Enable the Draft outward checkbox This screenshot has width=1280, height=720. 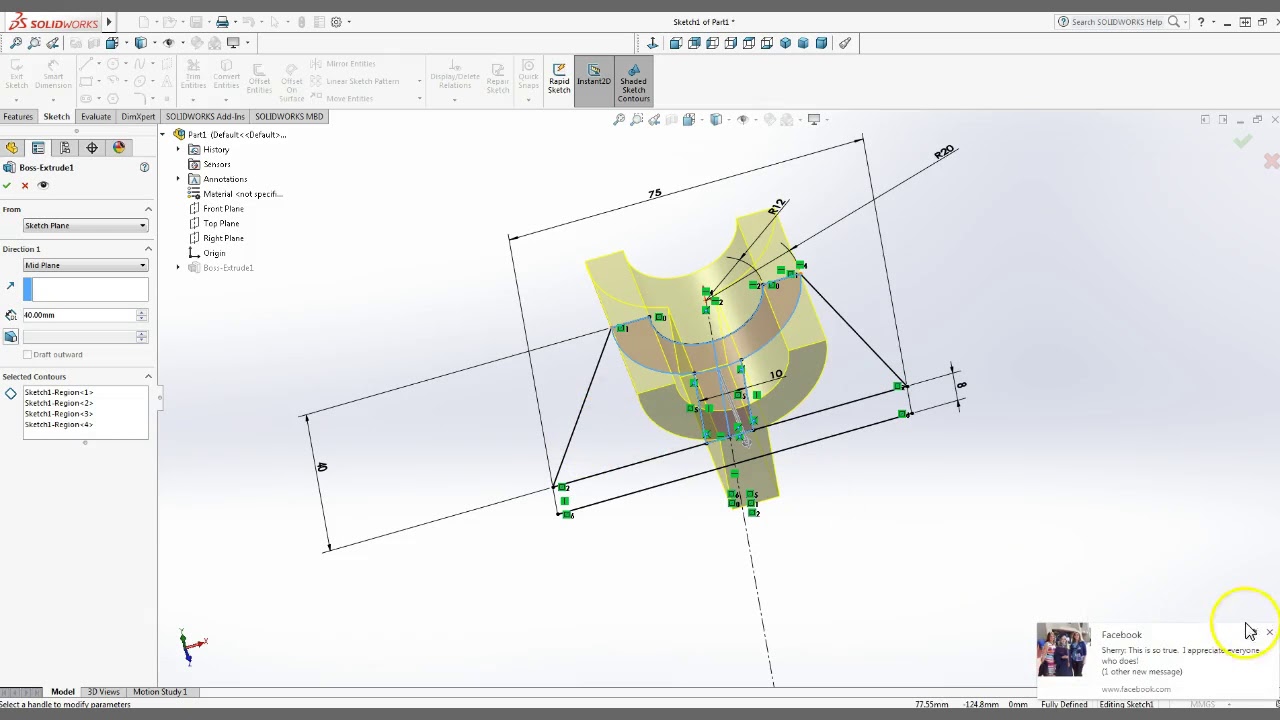click(28, 354)
